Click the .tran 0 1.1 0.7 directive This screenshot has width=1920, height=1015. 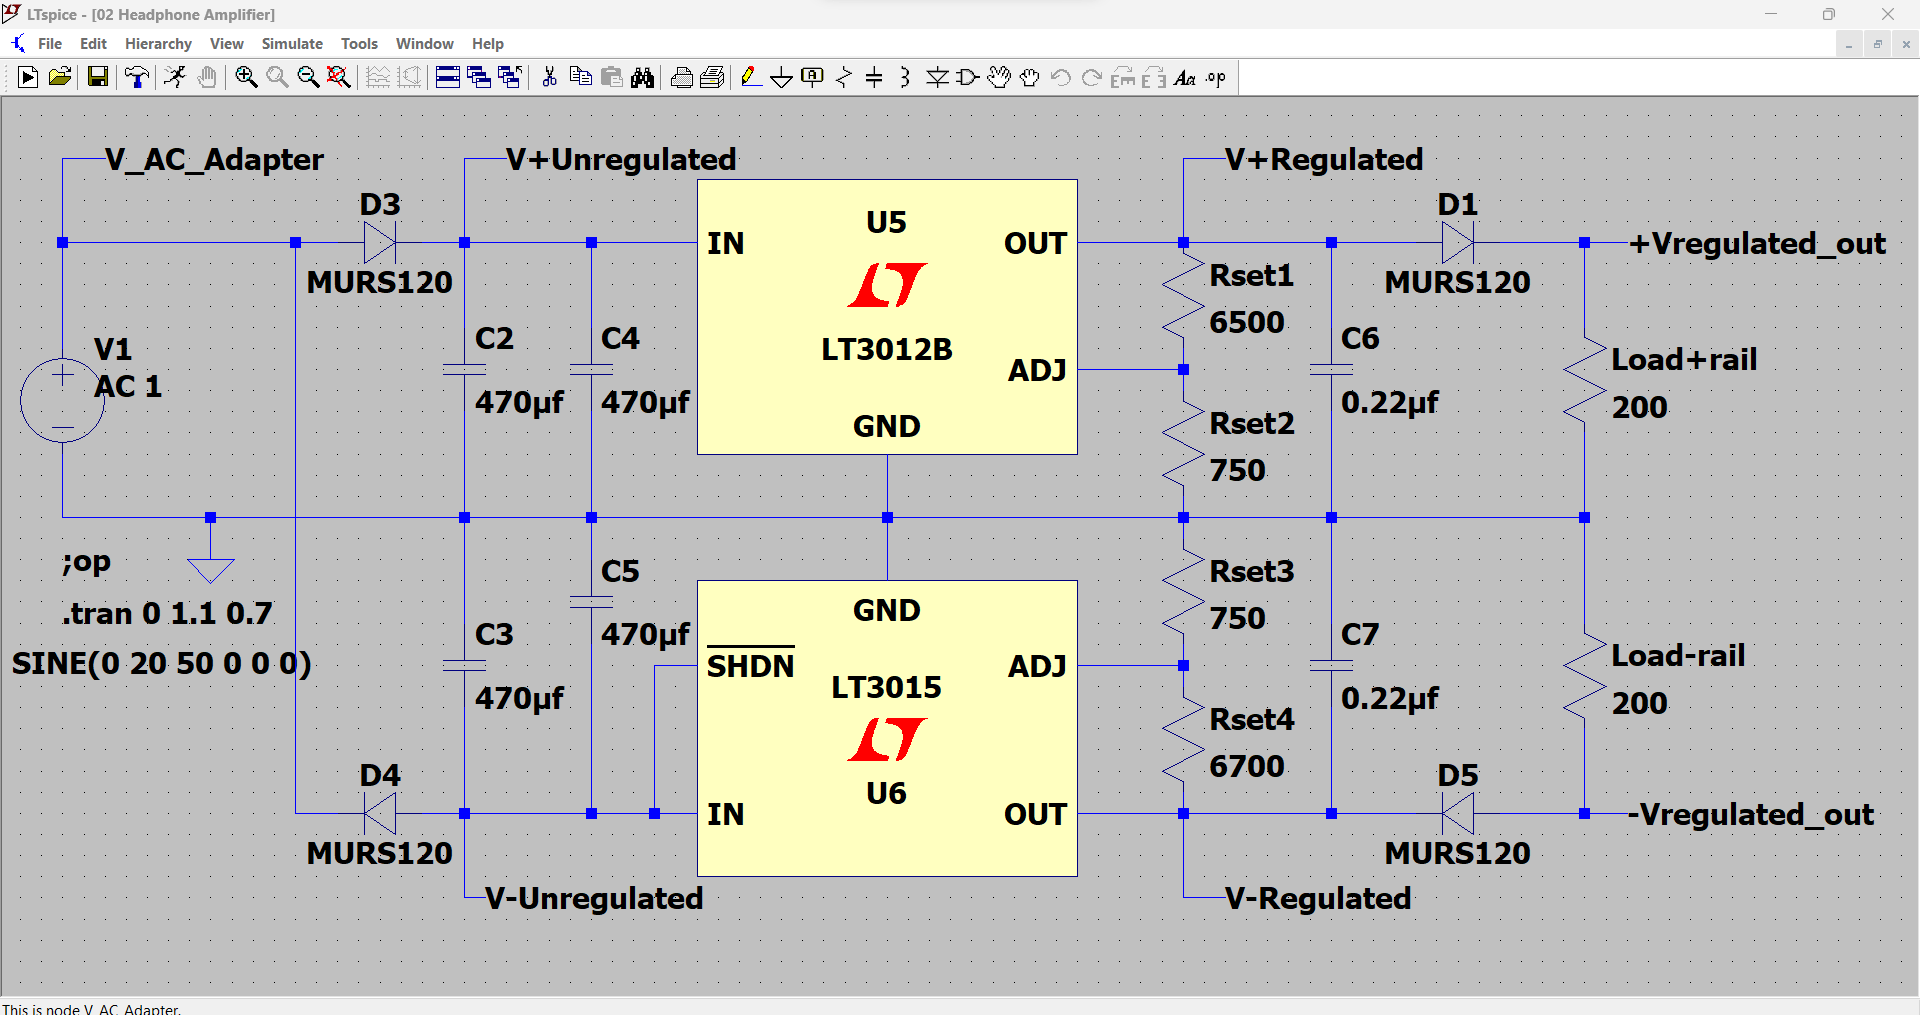click(x=167, y=613)
